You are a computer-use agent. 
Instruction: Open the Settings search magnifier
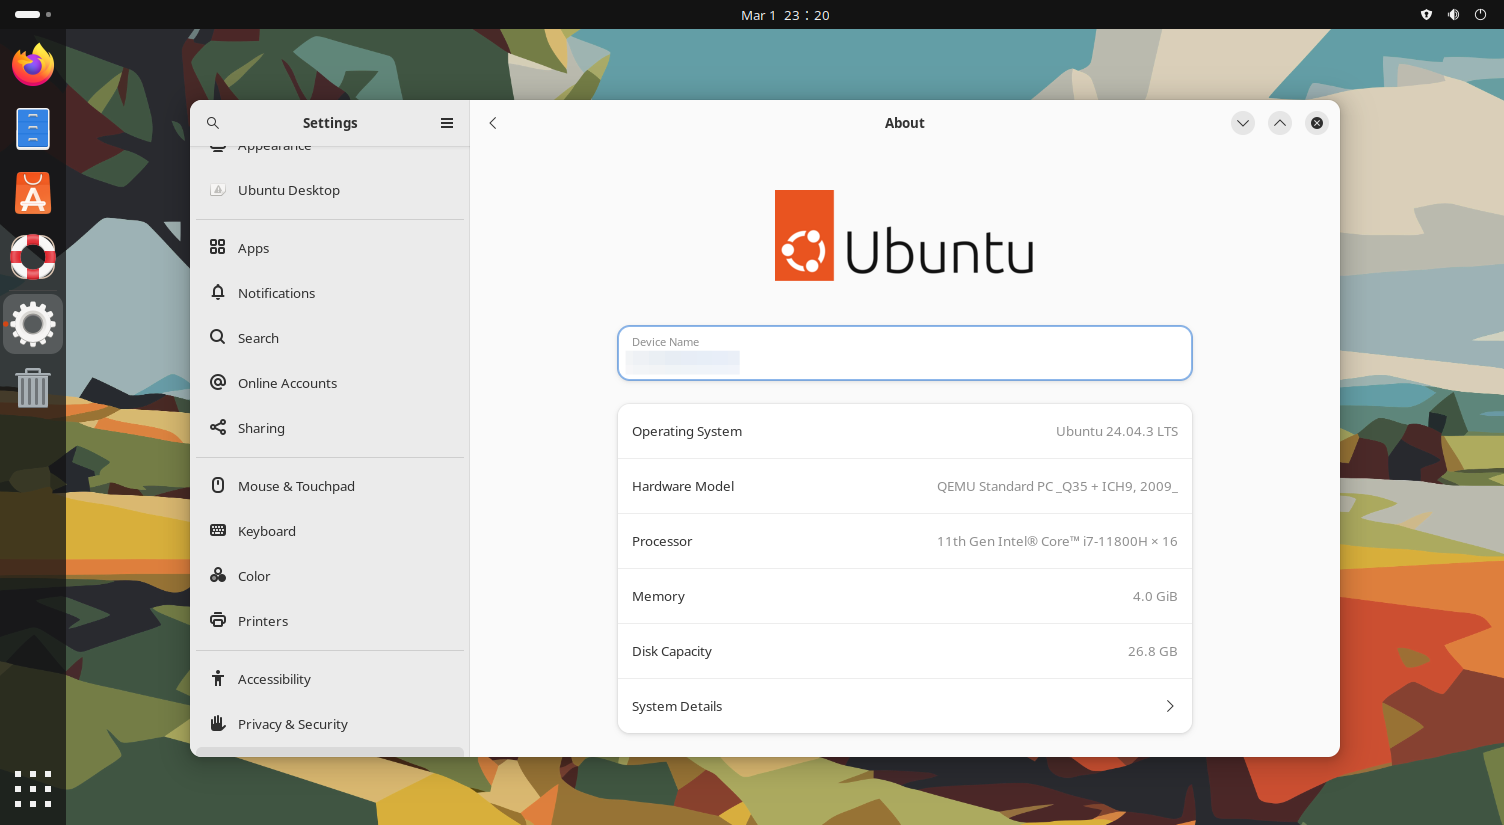(x=213, y=122)
